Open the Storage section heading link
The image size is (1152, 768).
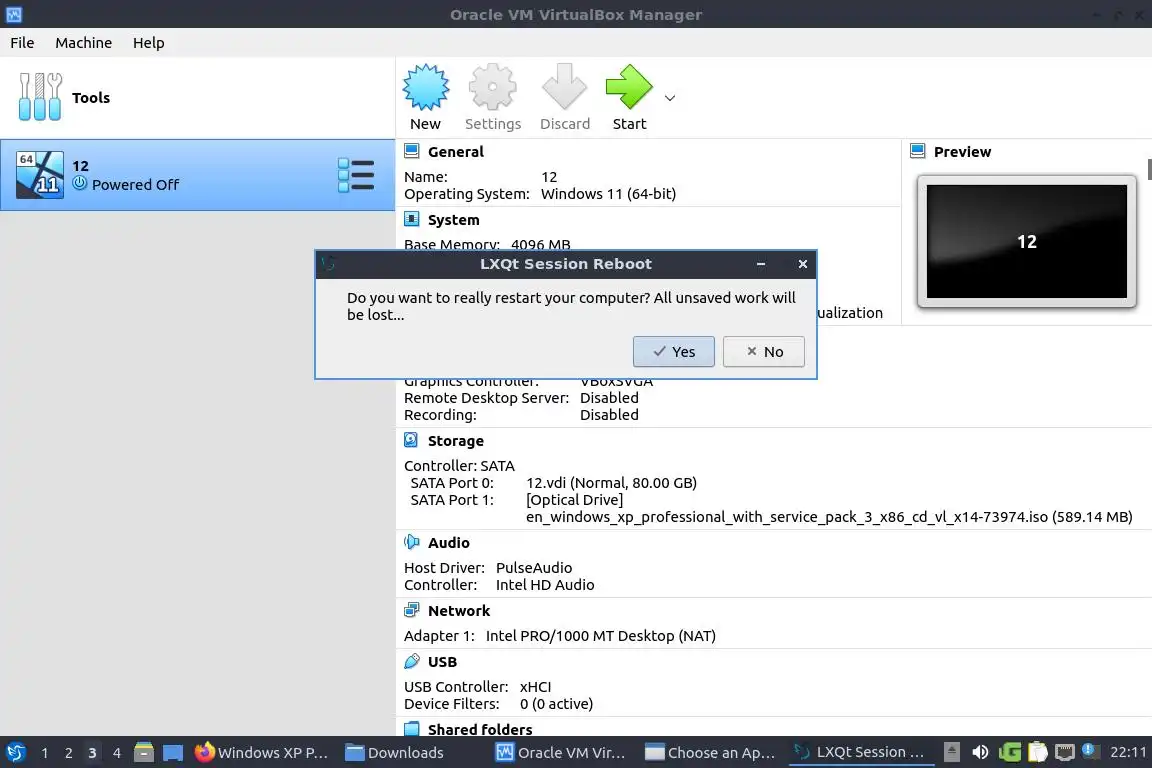tap(456, 441)
